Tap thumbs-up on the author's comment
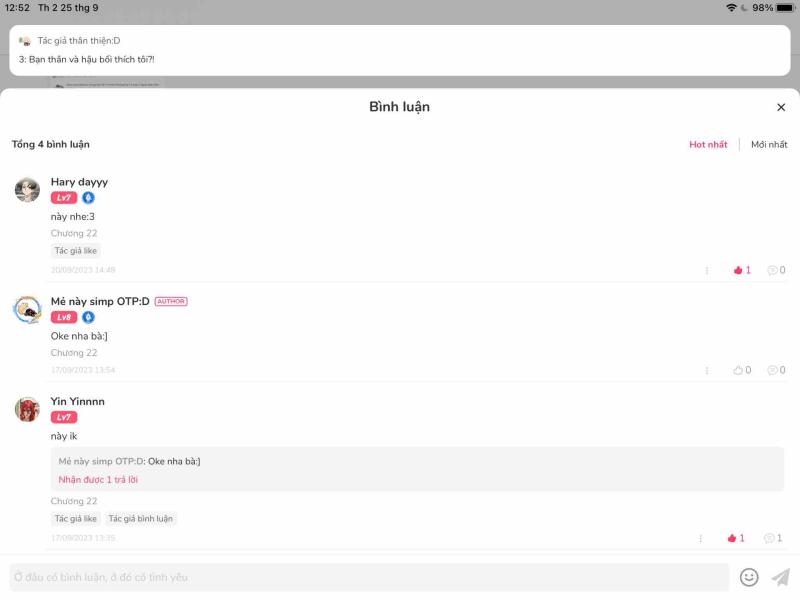The image size is (800, 600). coord(742,370)
